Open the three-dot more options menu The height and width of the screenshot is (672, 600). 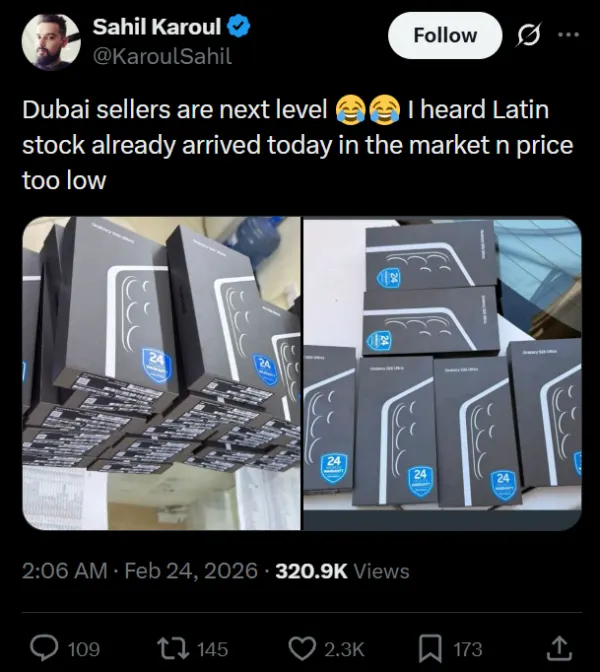(x=567, y=35)
